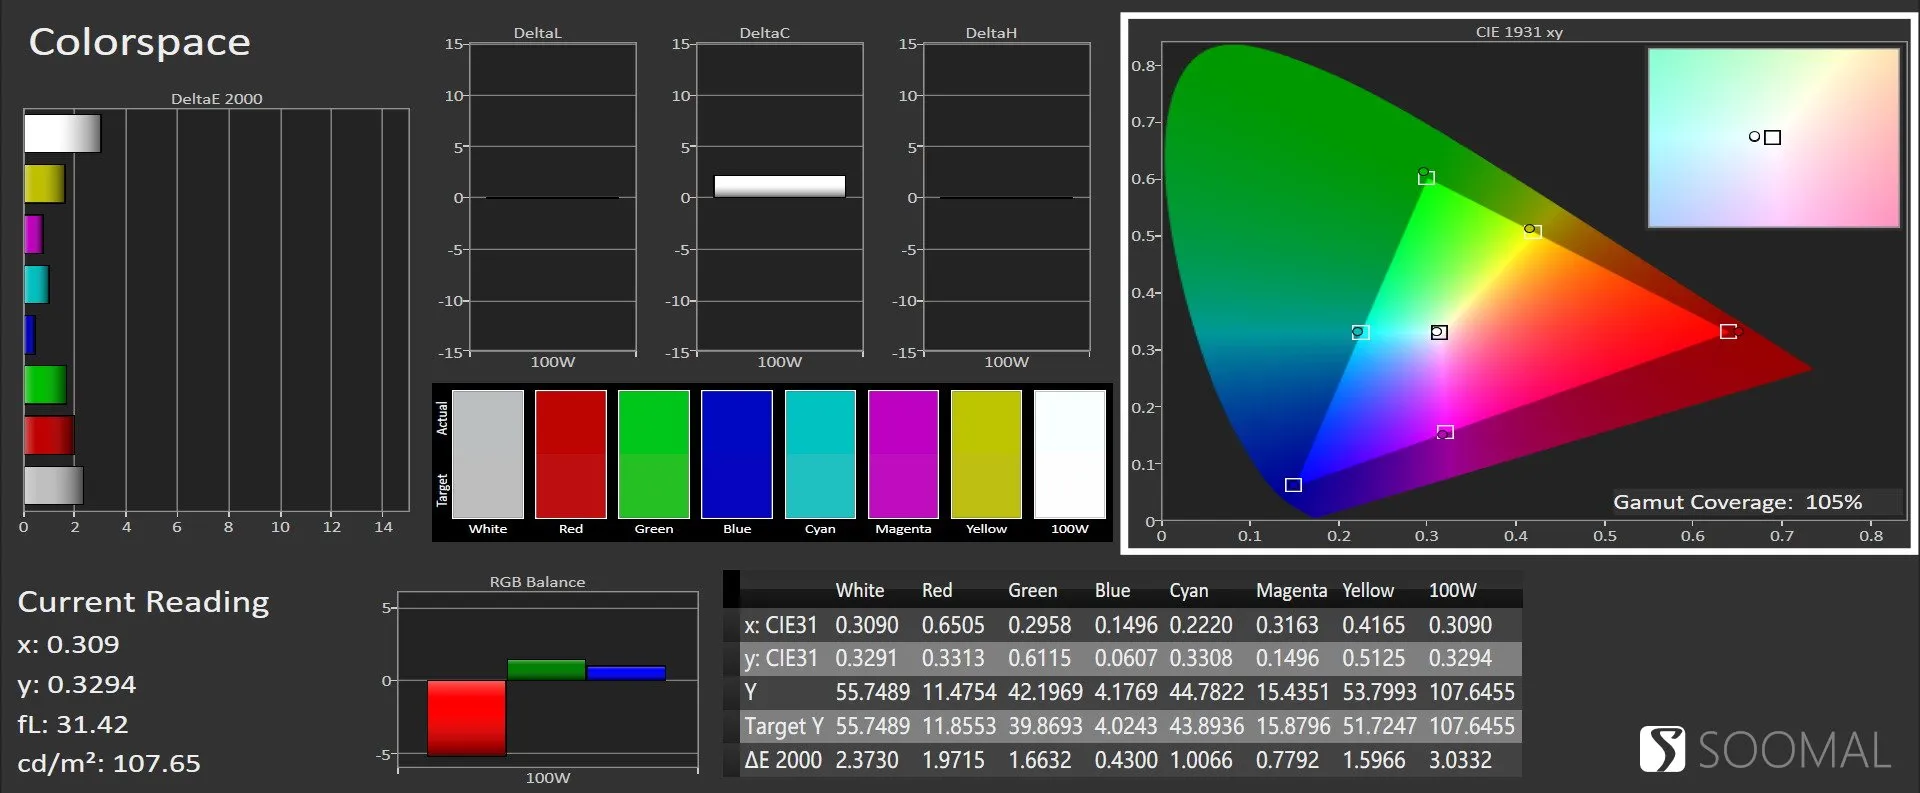Click the magenta secondary marker on CIE diagram
This screenshot has height=793, width=1920.
click(1445, 432)
